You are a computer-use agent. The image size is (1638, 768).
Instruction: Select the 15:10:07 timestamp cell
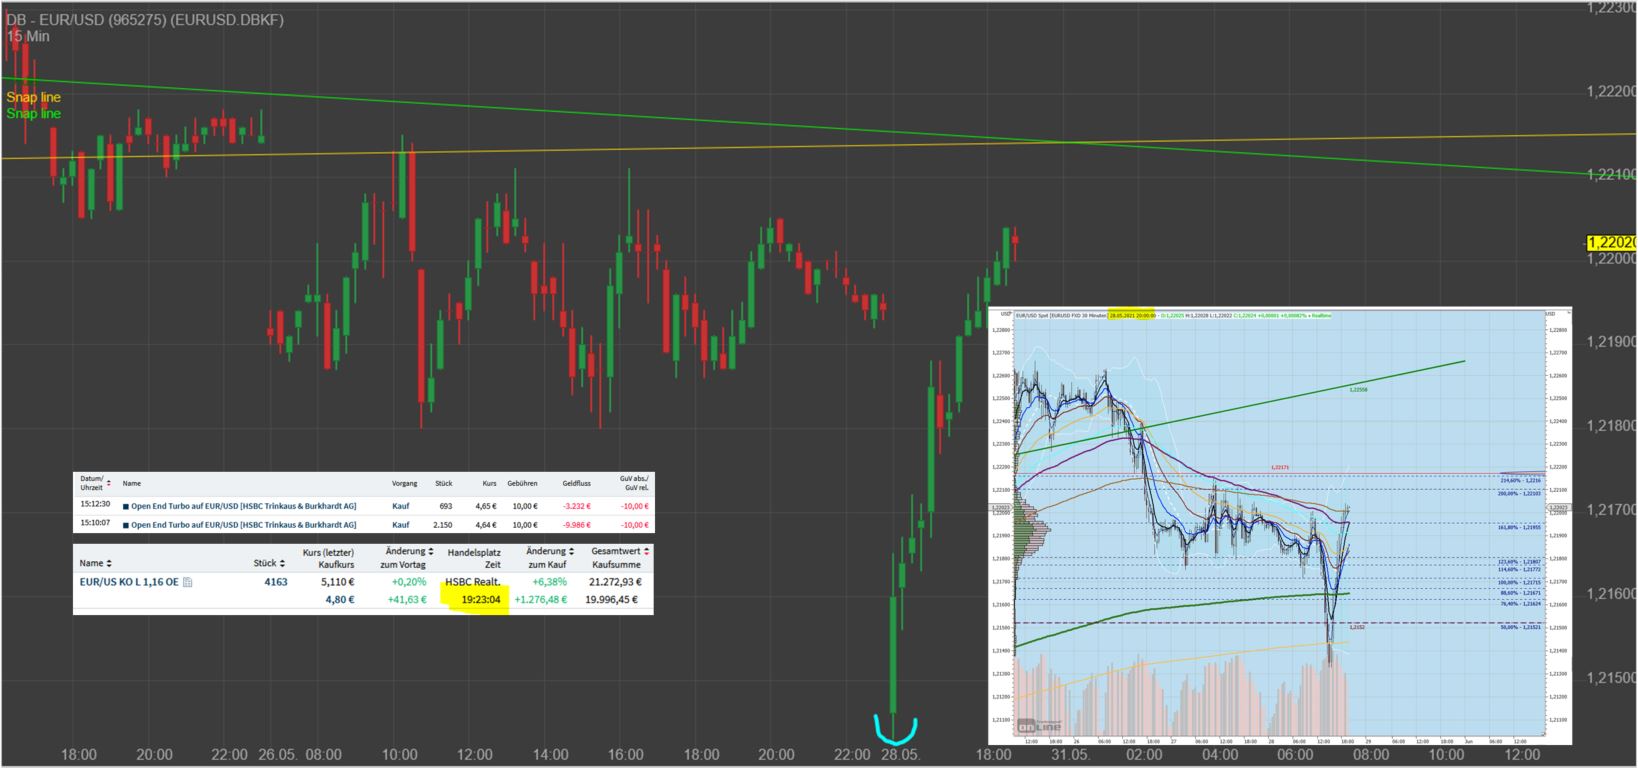click(95, 525)
